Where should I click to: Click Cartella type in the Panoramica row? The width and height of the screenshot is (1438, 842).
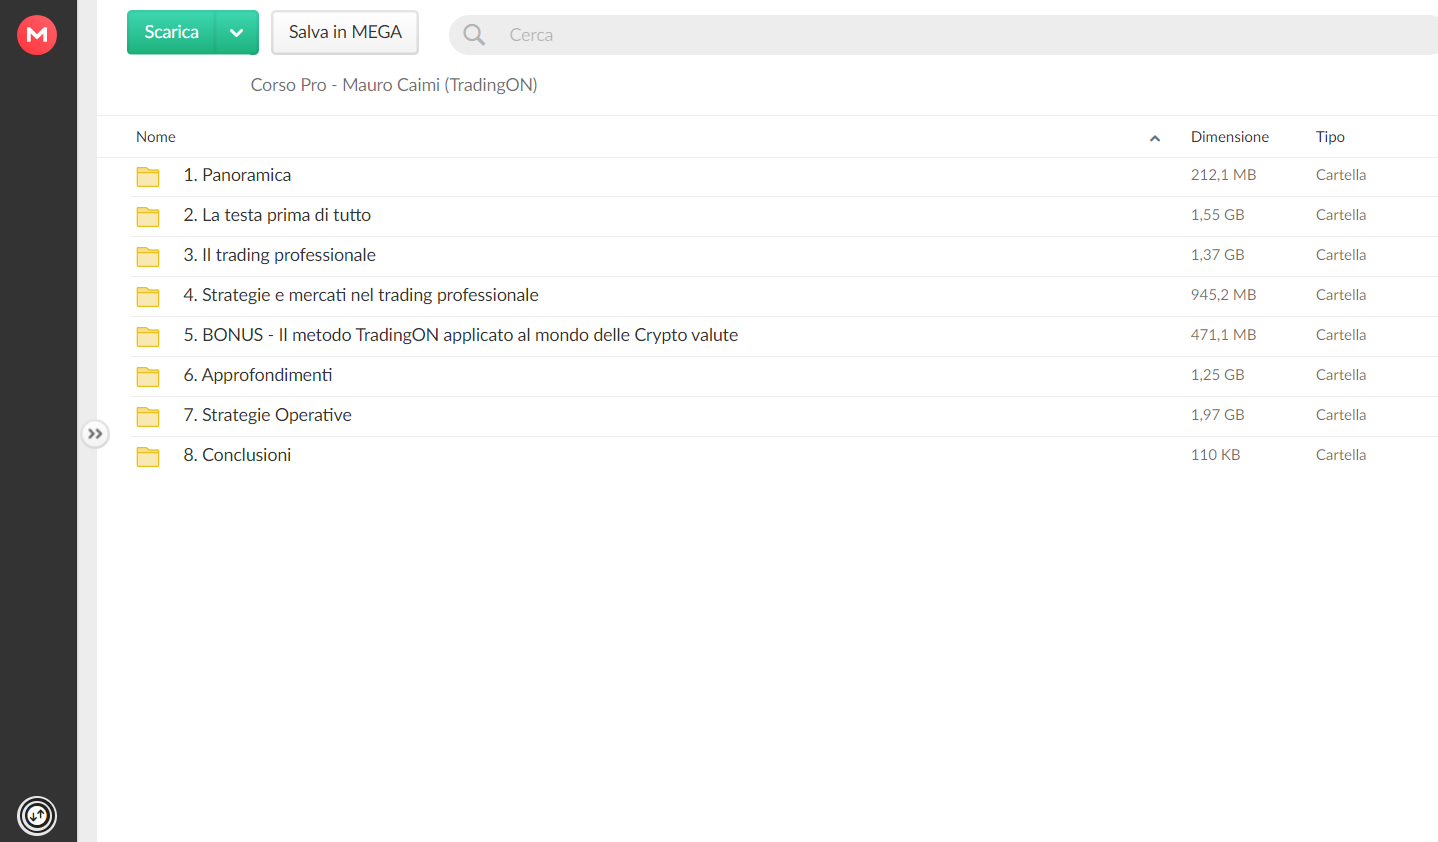[x=1341, y=175]
